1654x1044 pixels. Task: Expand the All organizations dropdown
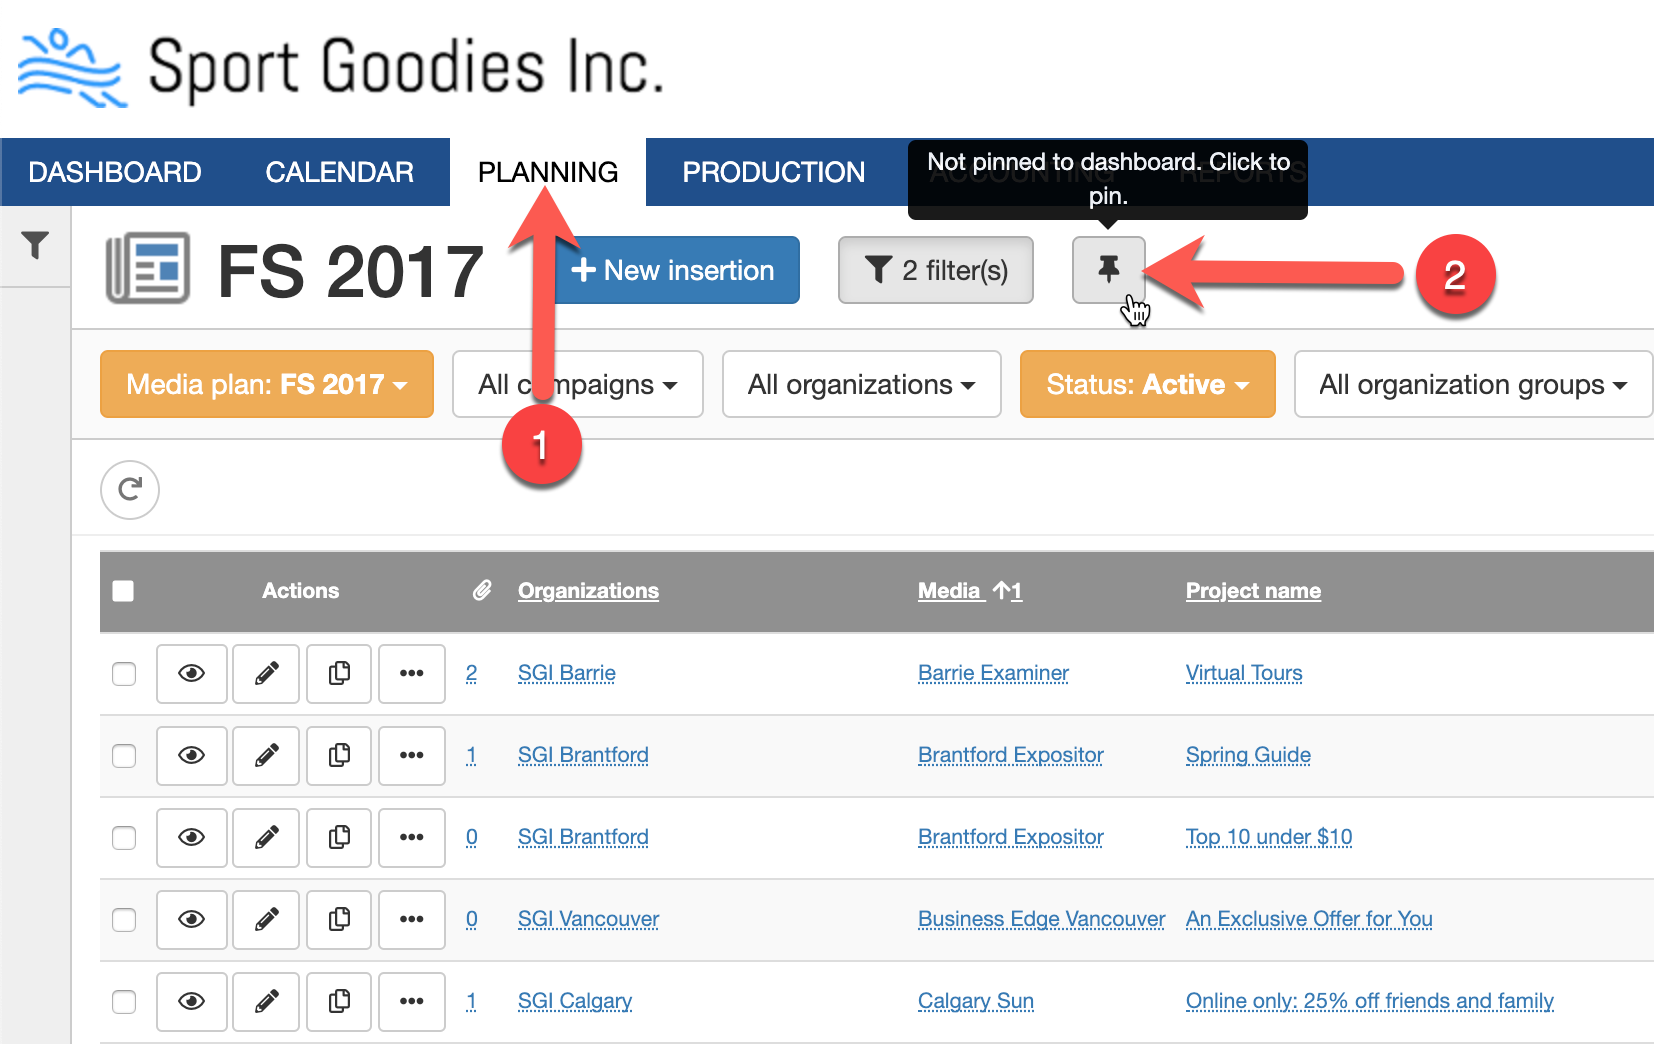coord(861,384)
